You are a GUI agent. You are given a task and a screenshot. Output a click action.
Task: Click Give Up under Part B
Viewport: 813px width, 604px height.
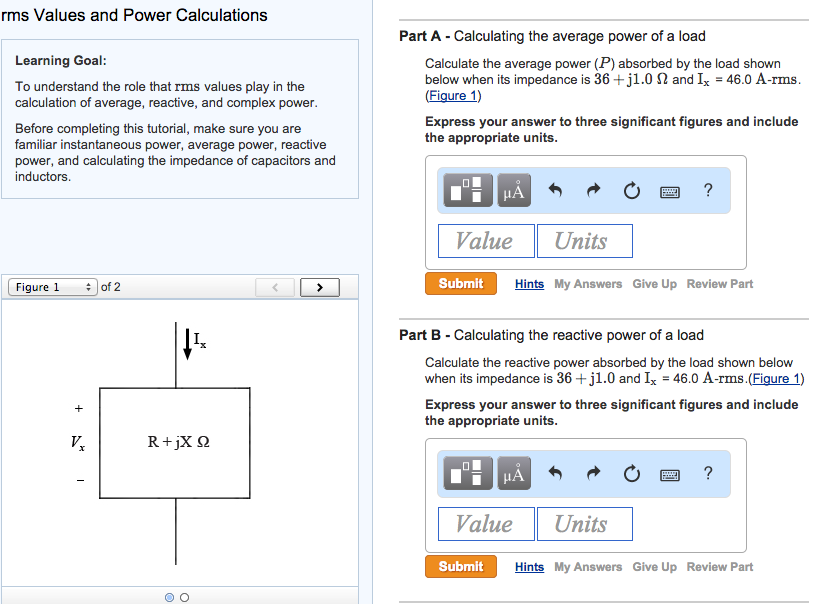click(654, 566)
